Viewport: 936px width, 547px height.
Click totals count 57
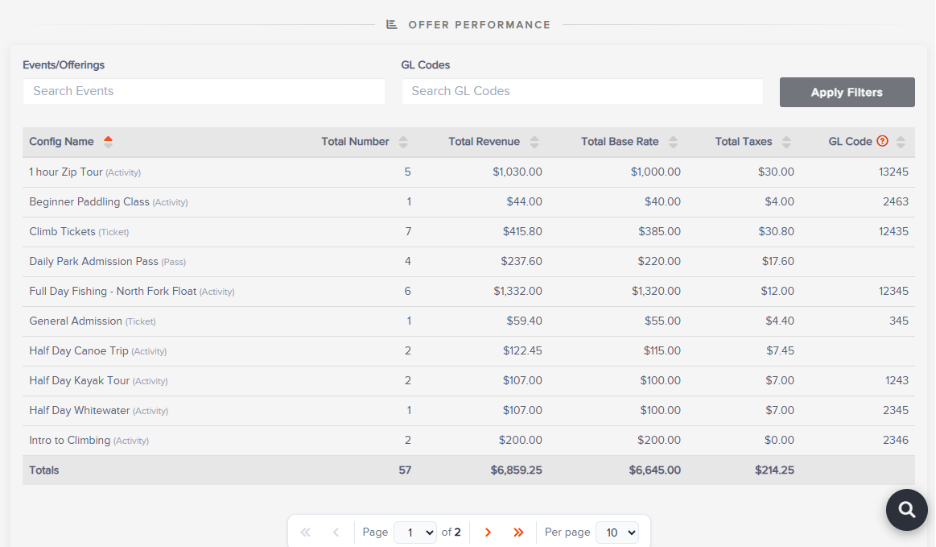(x=405, y=471)
